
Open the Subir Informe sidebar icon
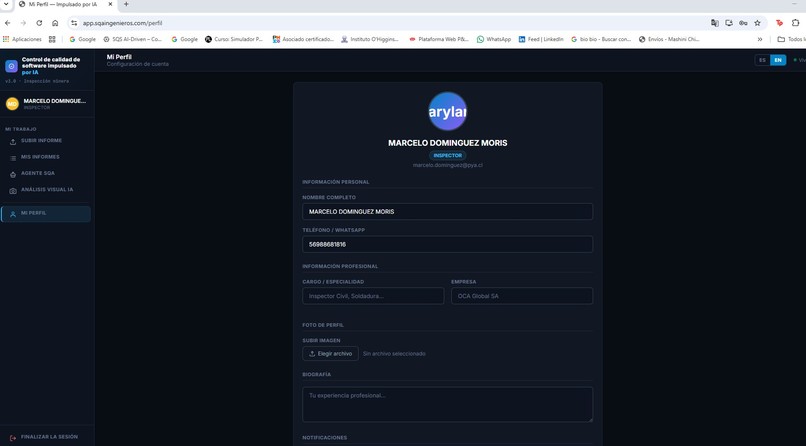[x=13, y=142]
